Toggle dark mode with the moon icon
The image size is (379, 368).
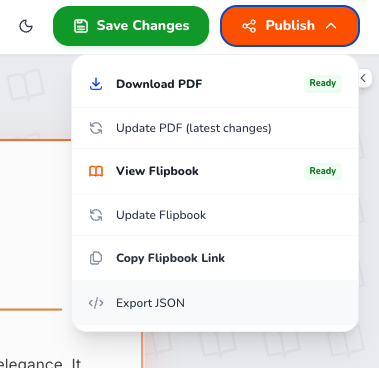click(26, 26)
